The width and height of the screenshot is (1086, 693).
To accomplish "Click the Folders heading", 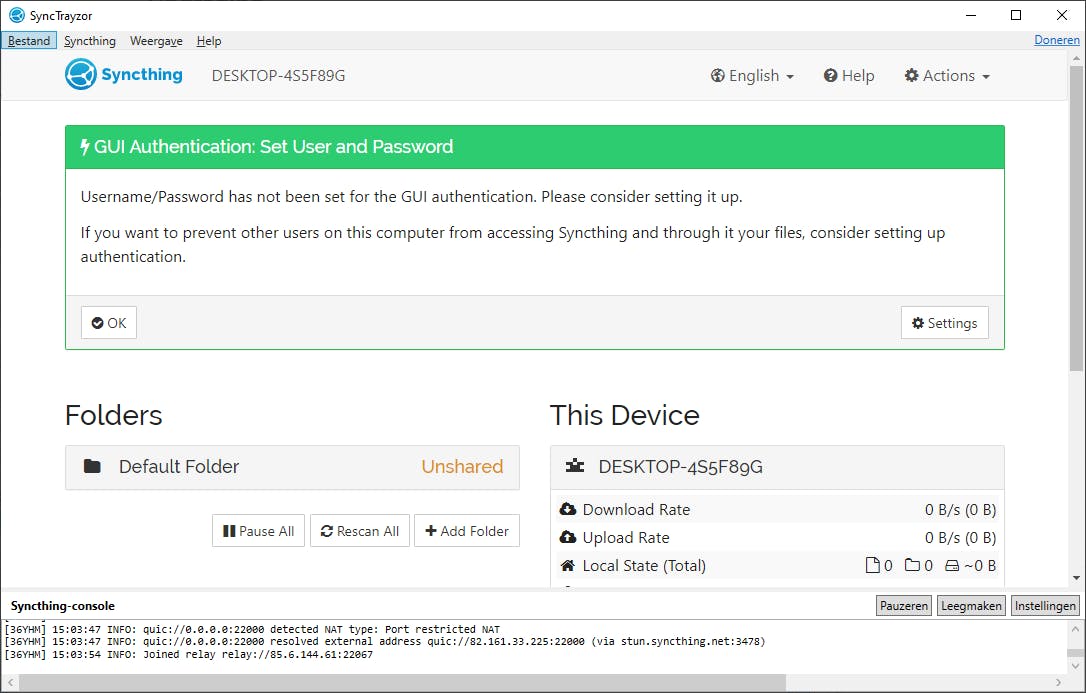I will point(114,415).
